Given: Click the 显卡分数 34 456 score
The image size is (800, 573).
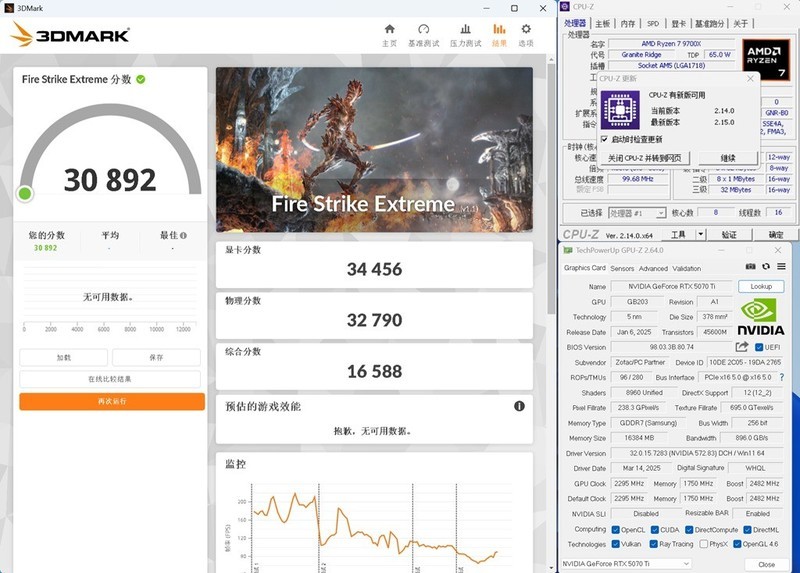Looking at the screenshot, I should 374,269.
